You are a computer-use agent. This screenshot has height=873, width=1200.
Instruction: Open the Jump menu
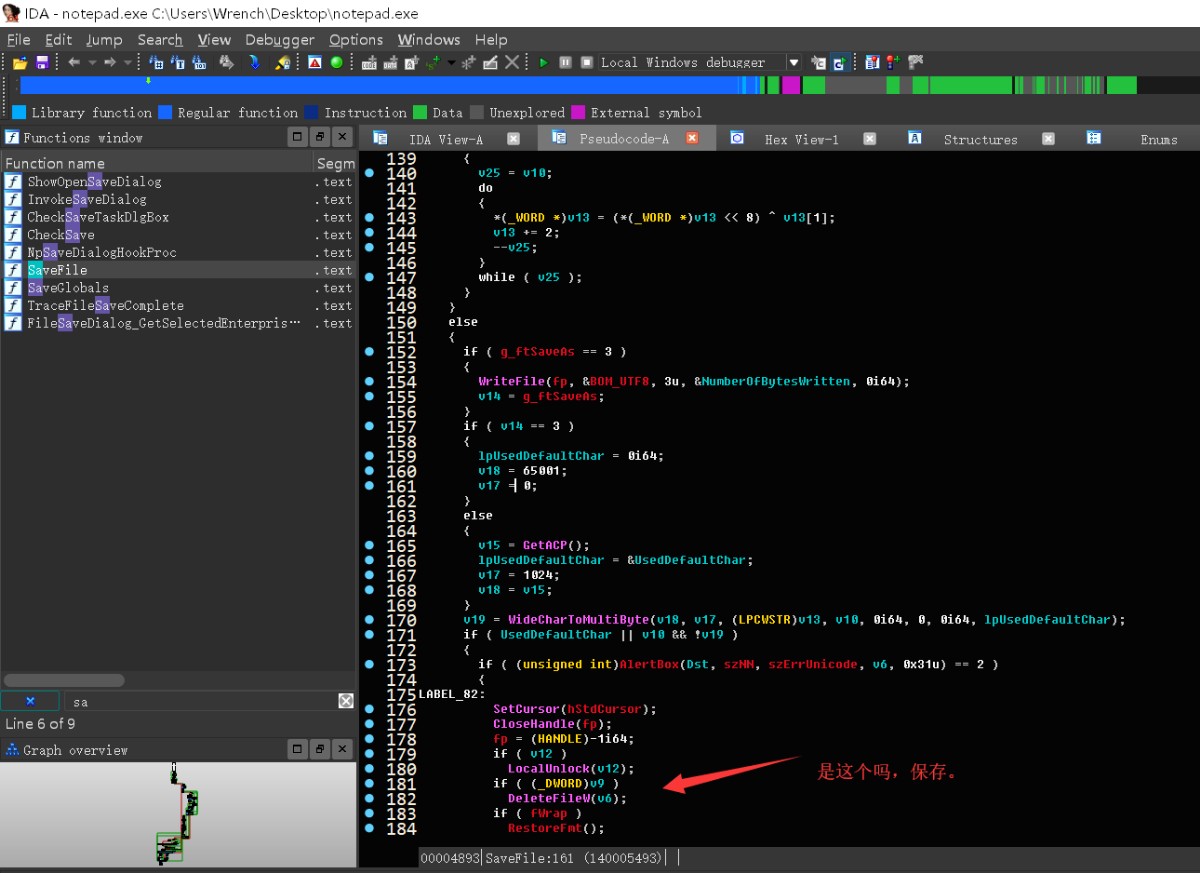coord(104,40)
